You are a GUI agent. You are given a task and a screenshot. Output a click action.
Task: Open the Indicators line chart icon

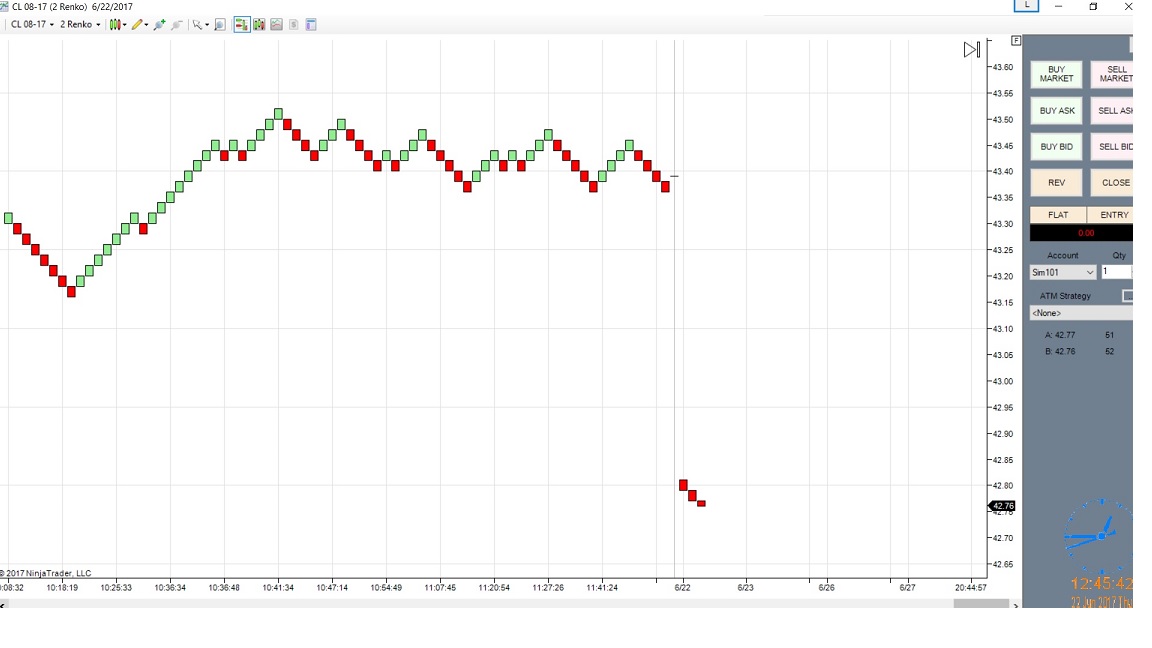pos(276,24)
